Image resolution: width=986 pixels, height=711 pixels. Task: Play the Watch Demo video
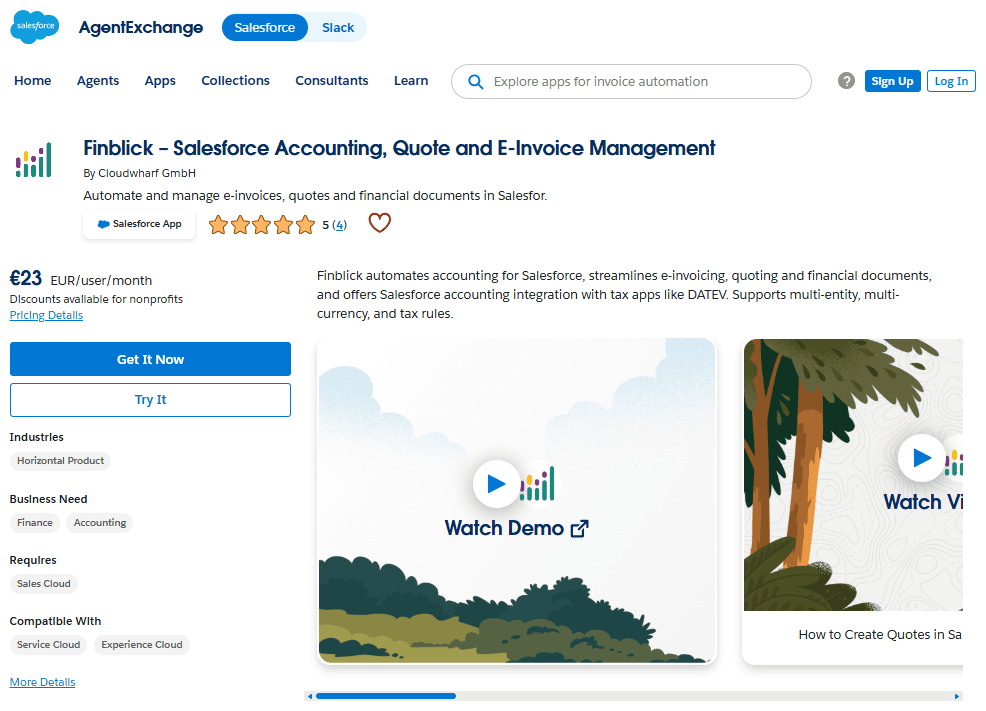coord(496,483)
